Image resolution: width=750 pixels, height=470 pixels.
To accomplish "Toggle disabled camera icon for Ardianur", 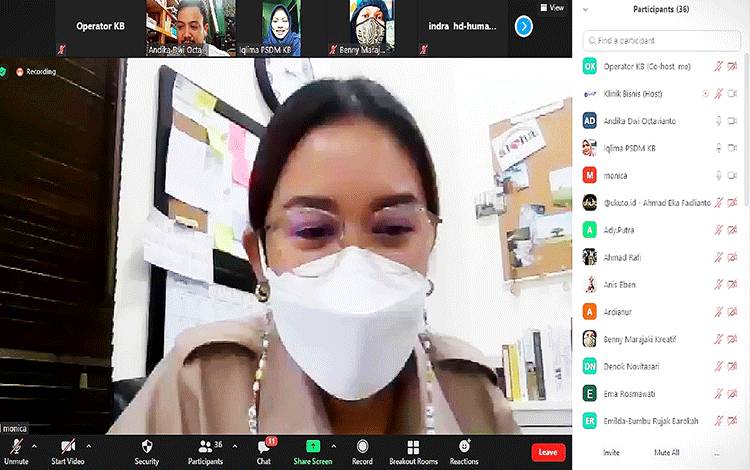I will click(x=732, y=312).
